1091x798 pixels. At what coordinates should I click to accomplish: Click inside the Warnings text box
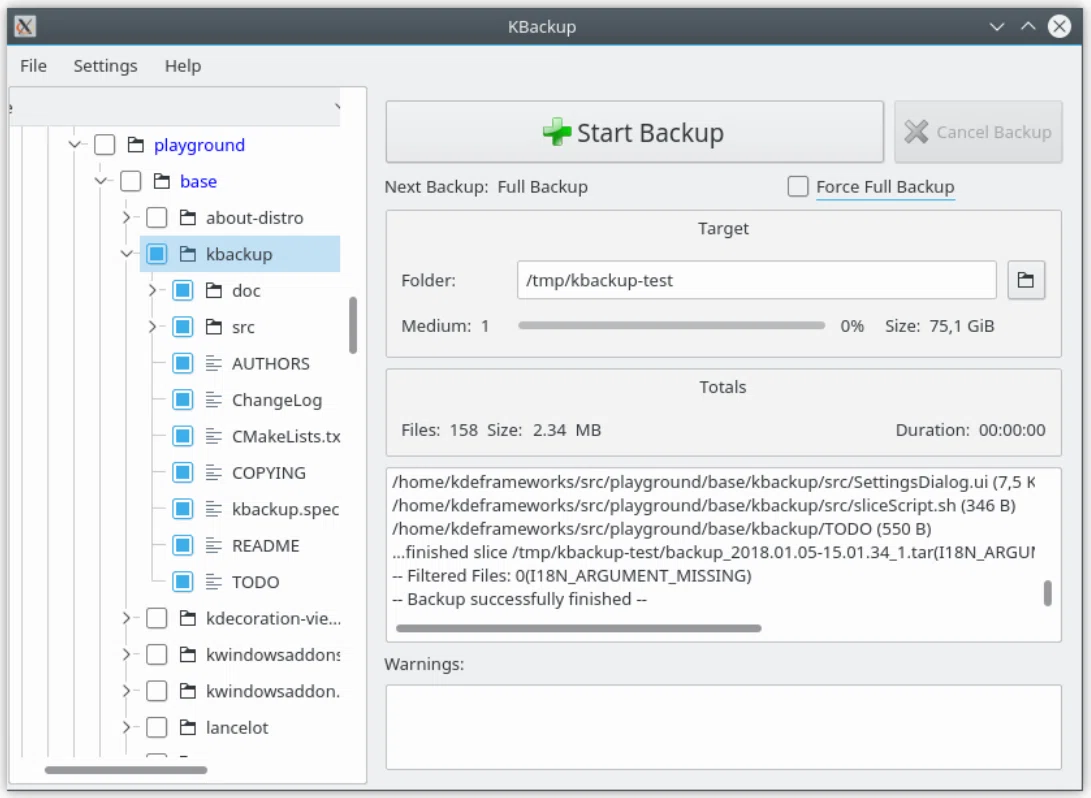[724, 727]
